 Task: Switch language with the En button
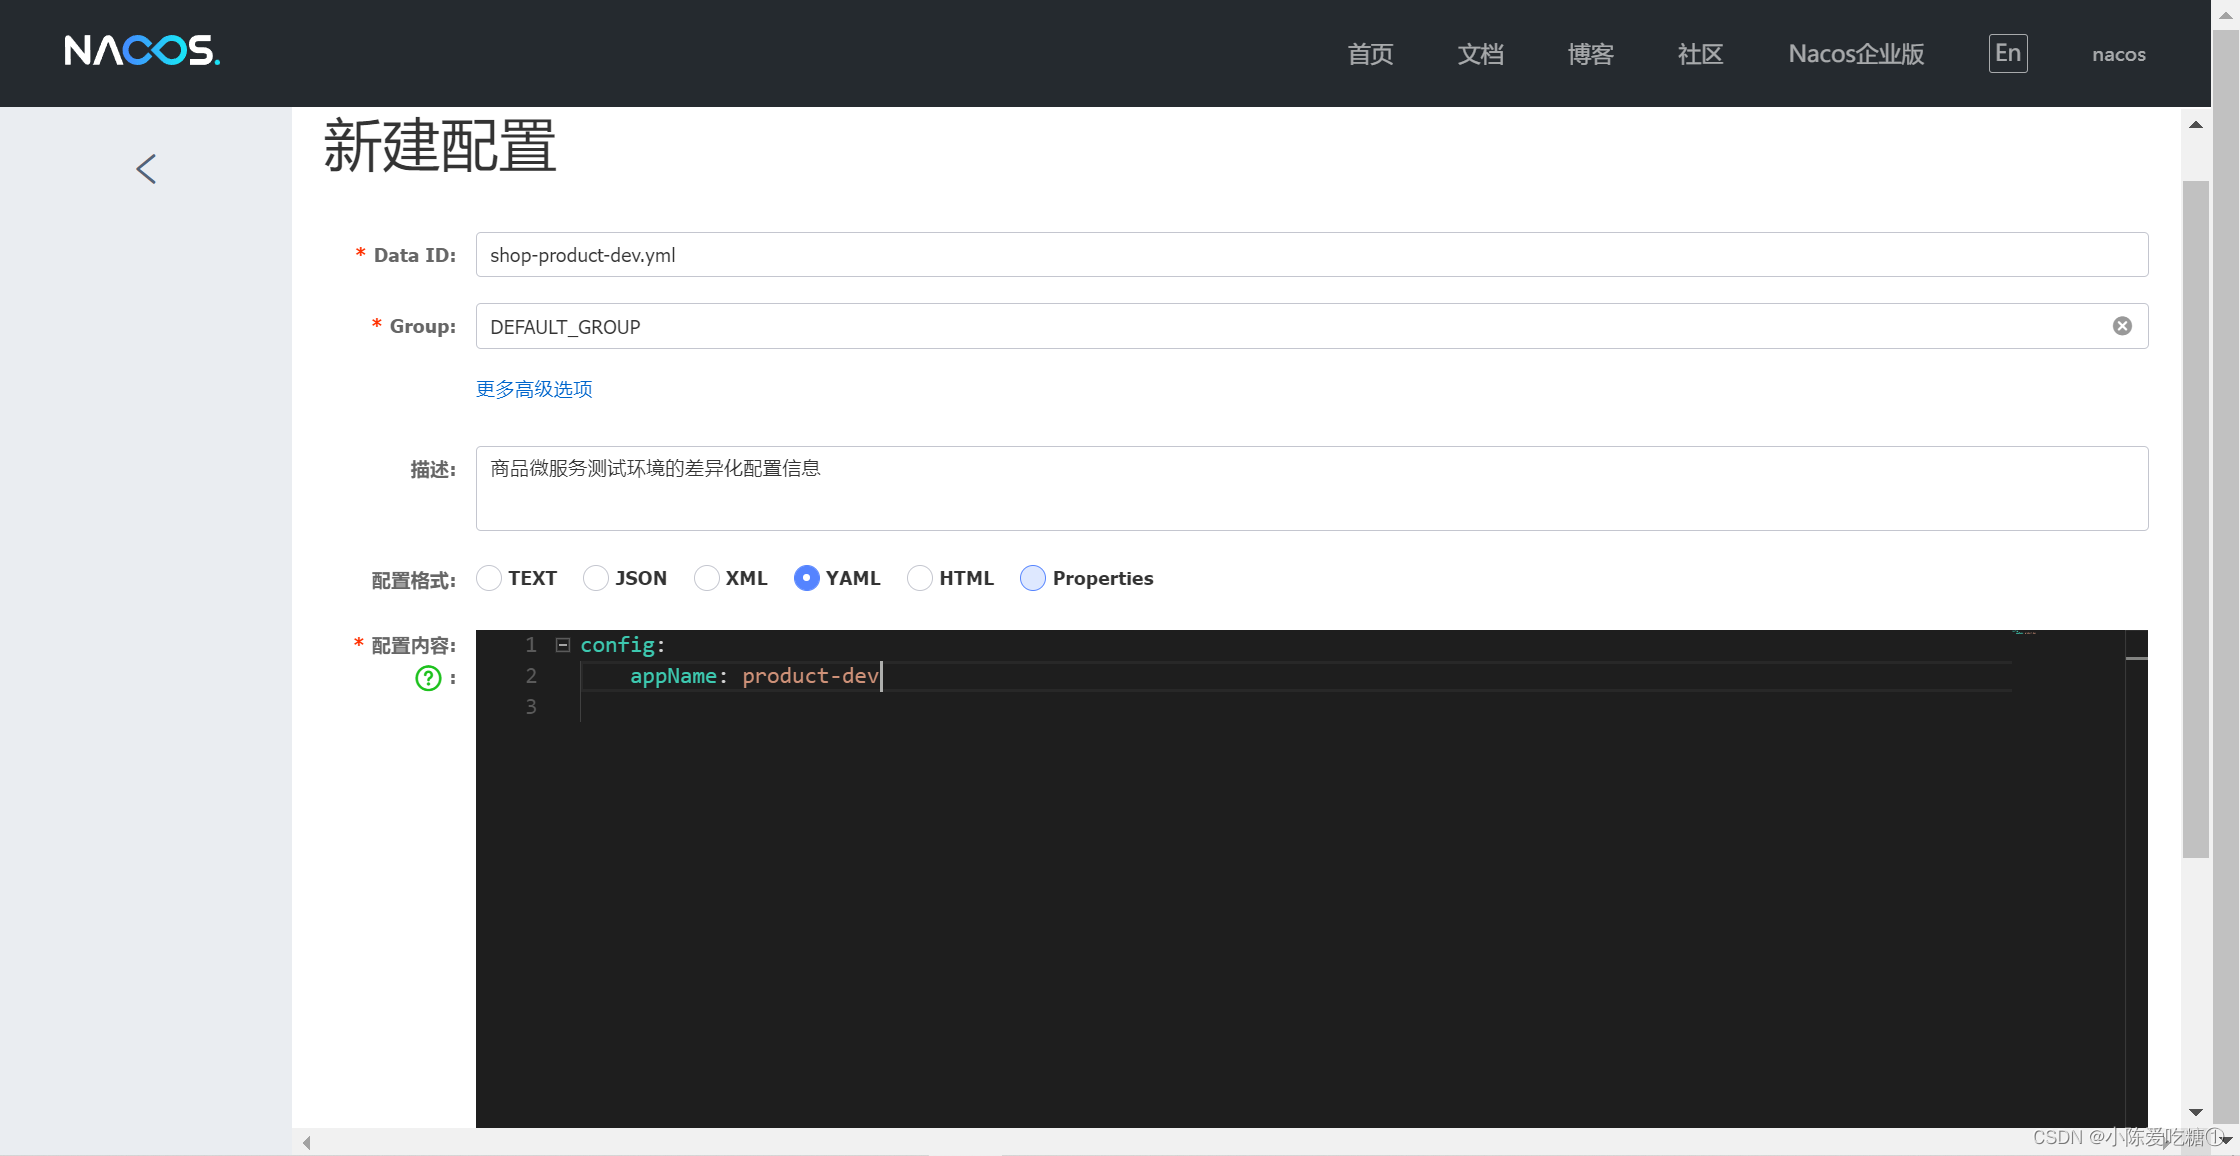tap(2008, 53)
